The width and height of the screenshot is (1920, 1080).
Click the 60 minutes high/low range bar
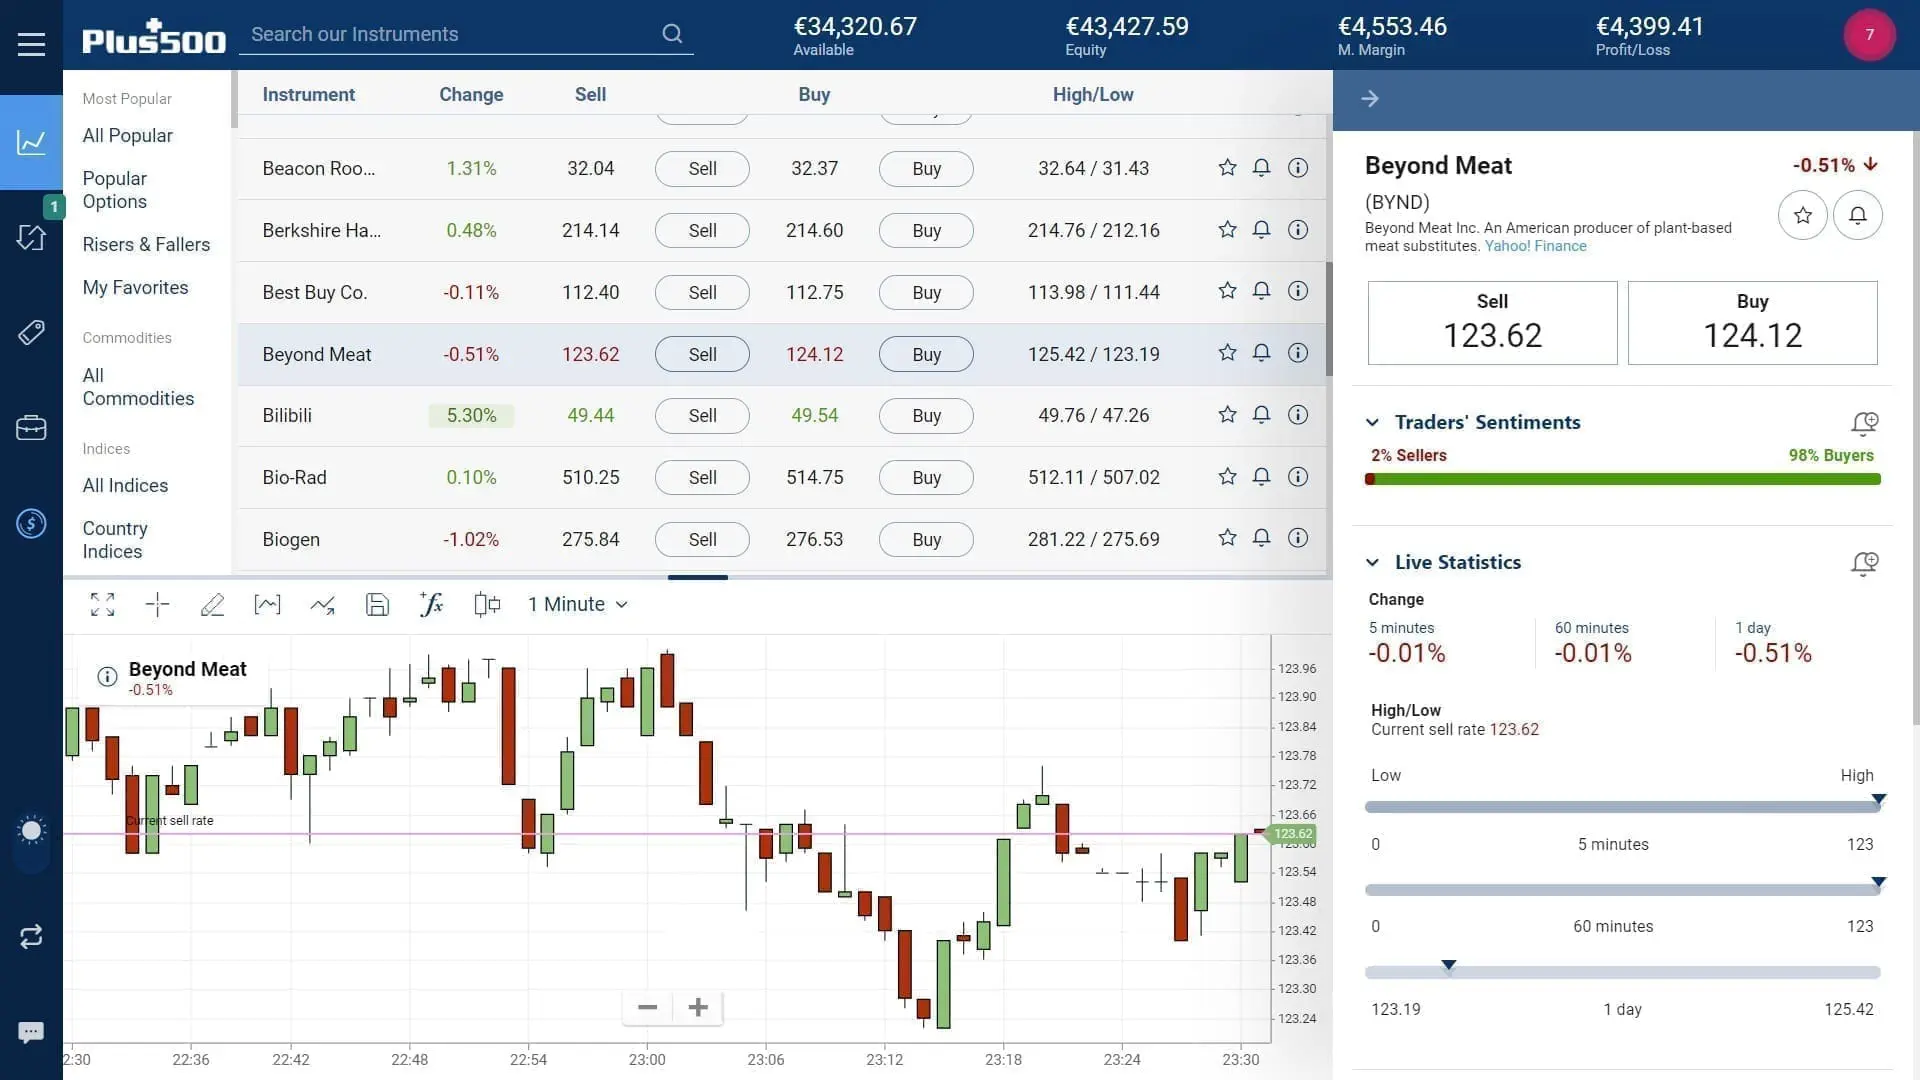1622,889
